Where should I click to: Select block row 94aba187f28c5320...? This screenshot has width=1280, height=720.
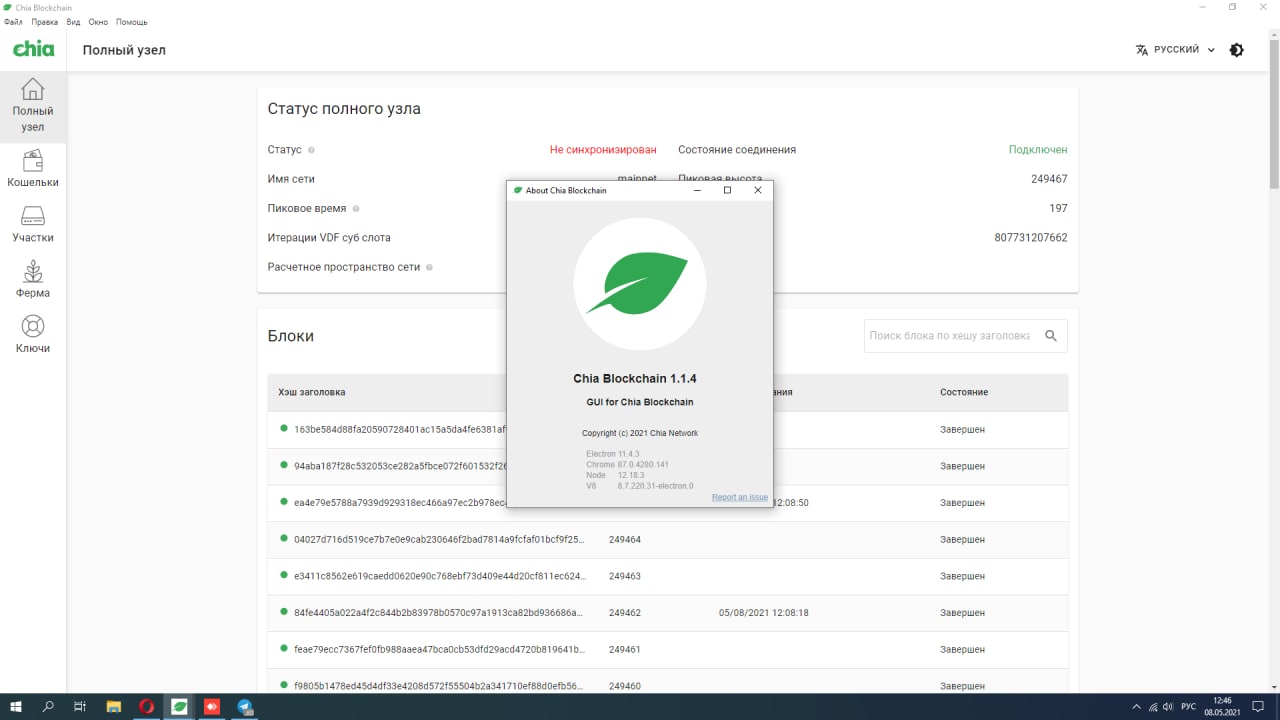point(667,466)
